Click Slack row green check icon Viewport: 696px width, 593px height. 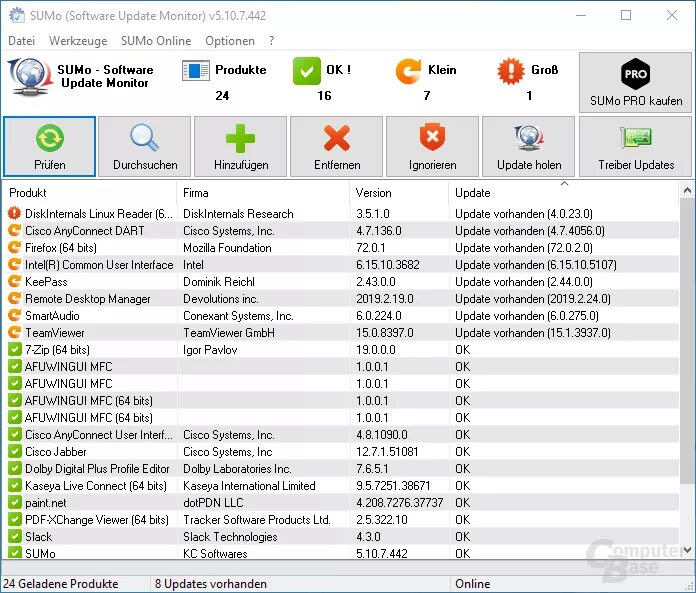(15, 536)
